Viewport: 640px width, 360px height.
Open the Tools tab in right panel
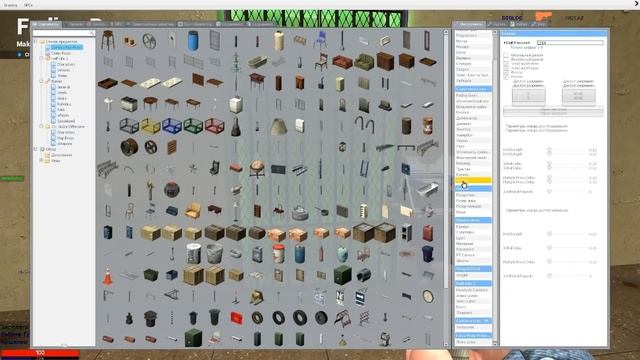(x=469, y=24)
